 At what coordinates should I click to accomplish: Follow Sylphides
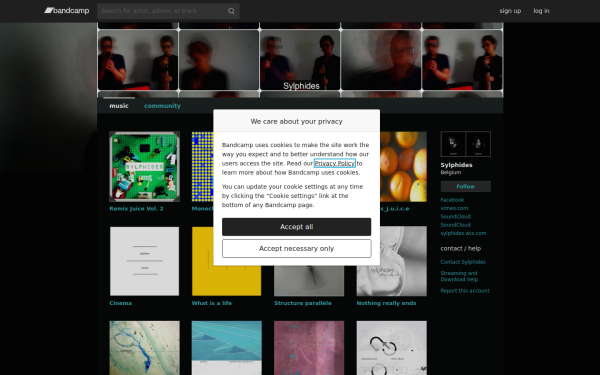(x=465, y=186)
